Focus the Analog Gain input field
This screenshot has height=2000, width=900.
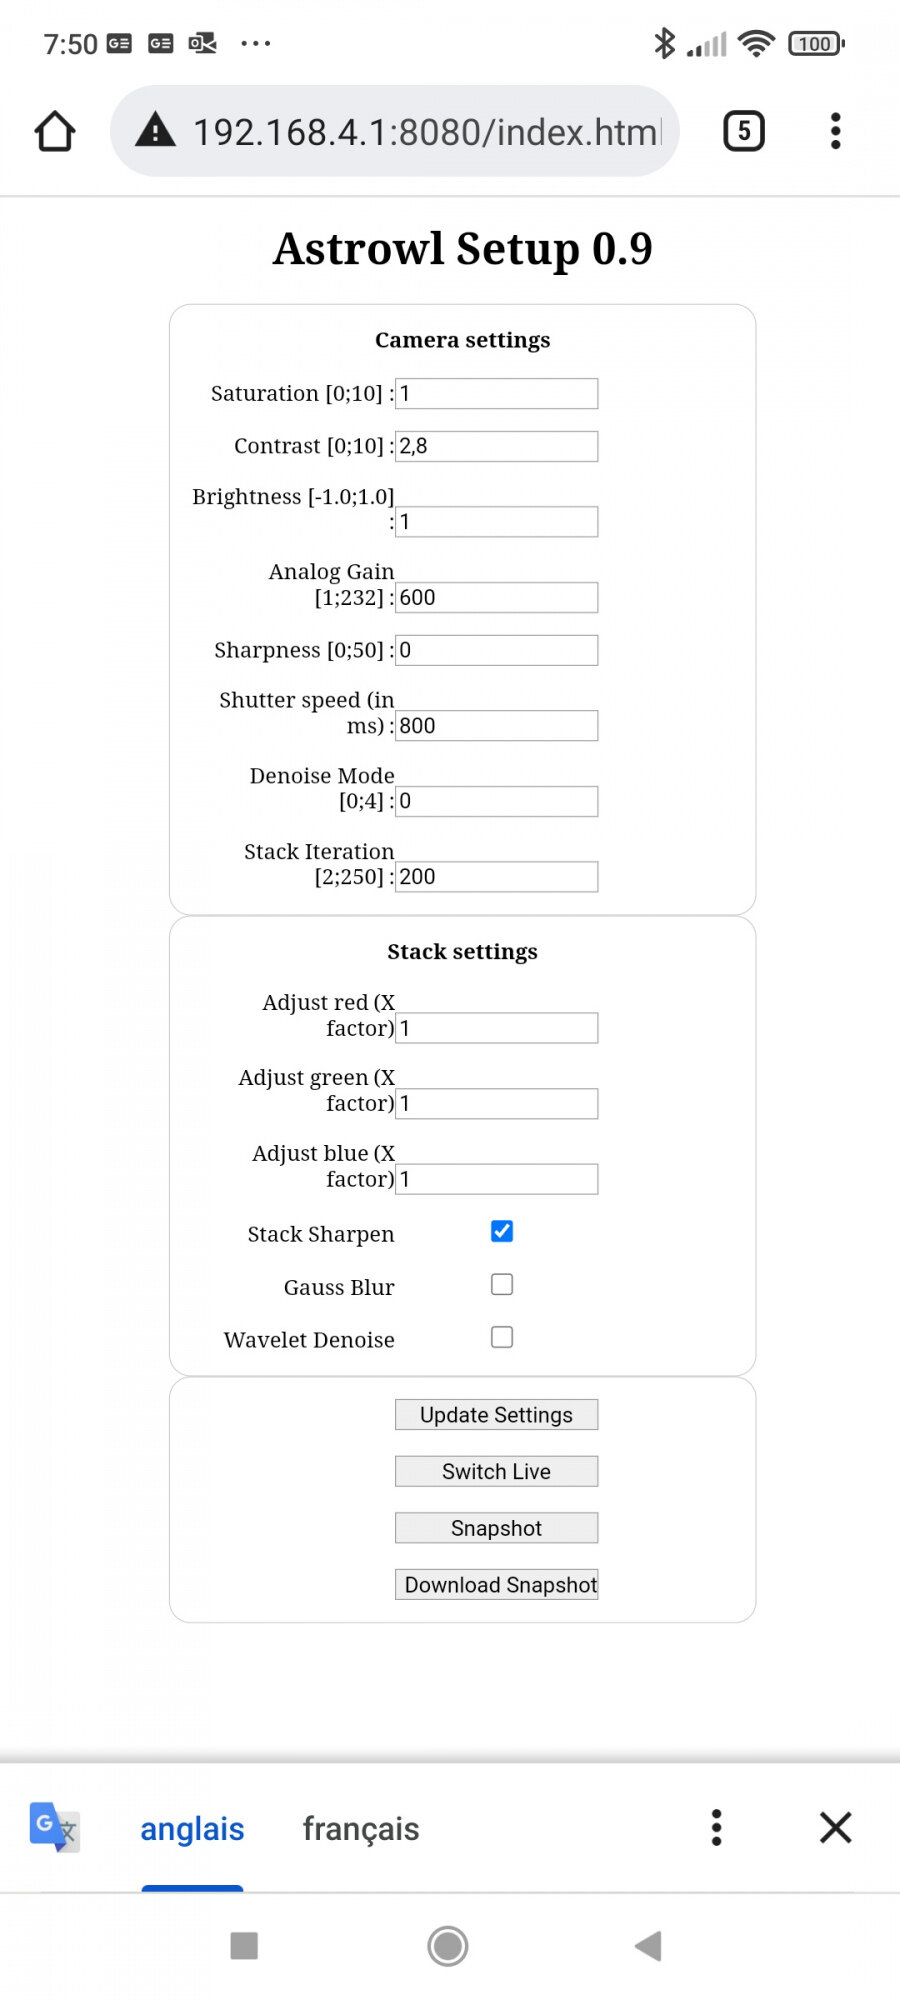pyautogui.click(x=496, y=598)
